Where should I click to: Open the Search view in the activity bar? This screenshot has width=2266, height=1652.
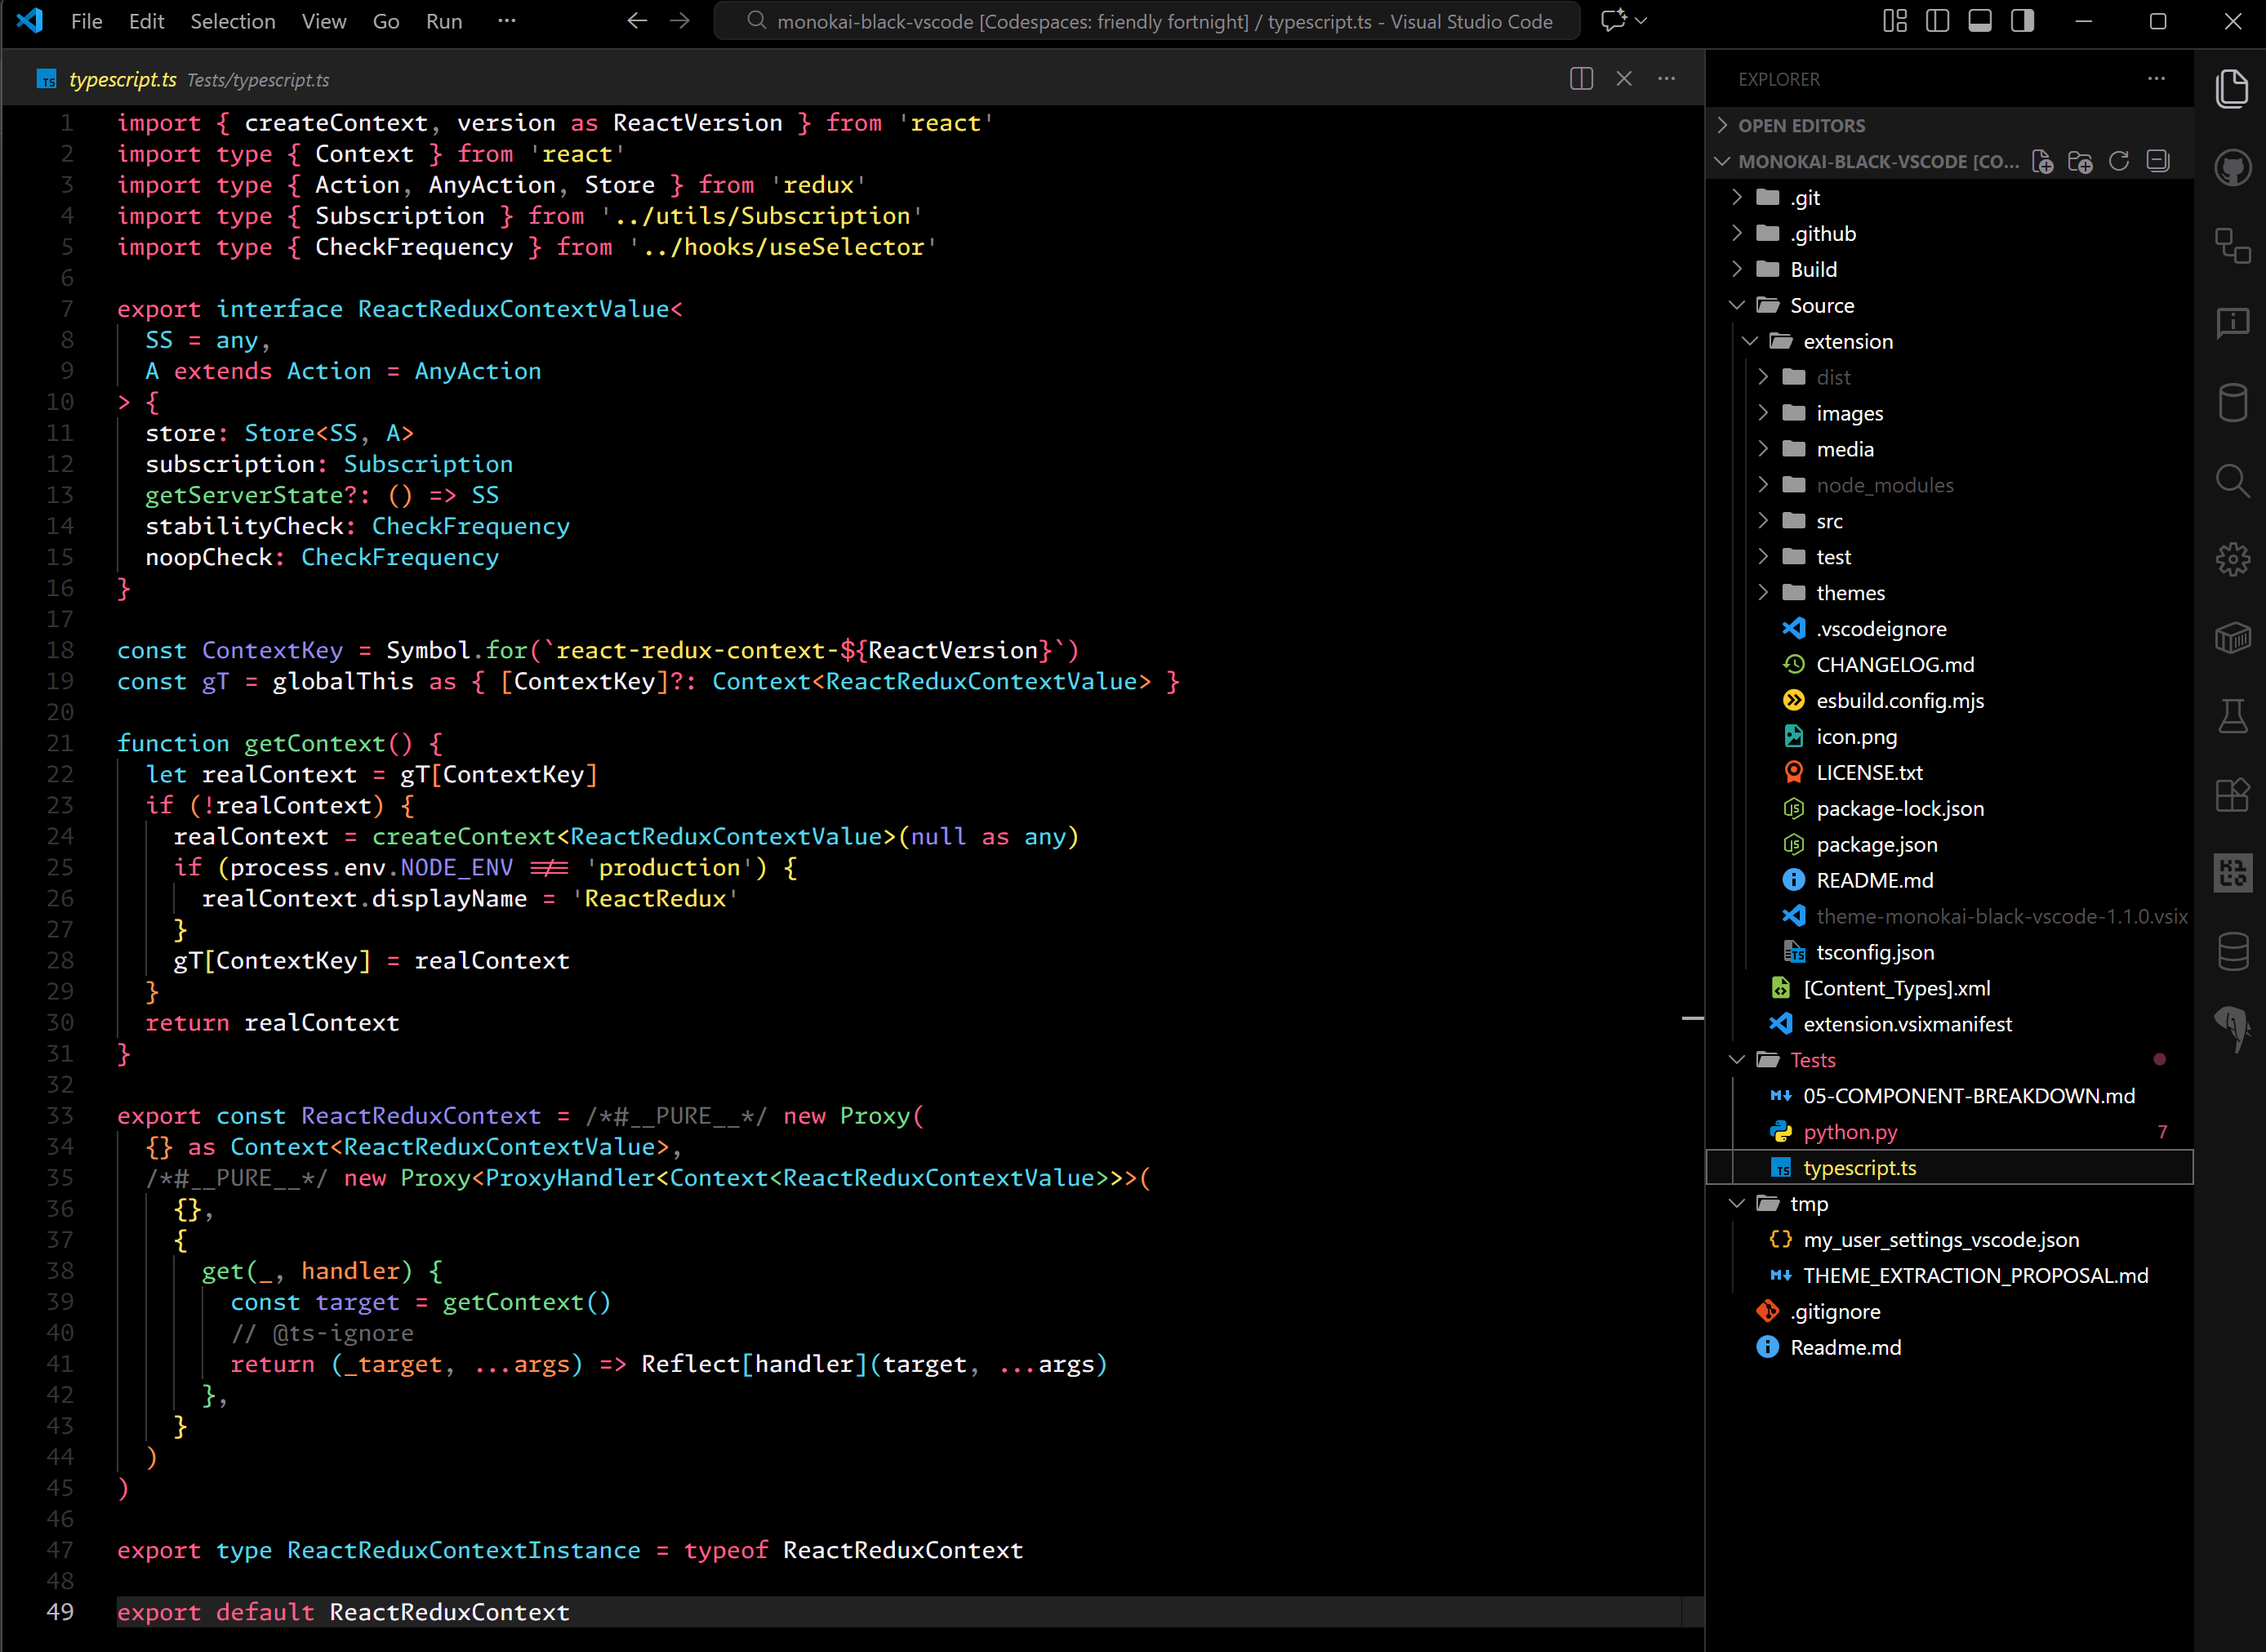pyautogui.click(x=2234, y=481)
